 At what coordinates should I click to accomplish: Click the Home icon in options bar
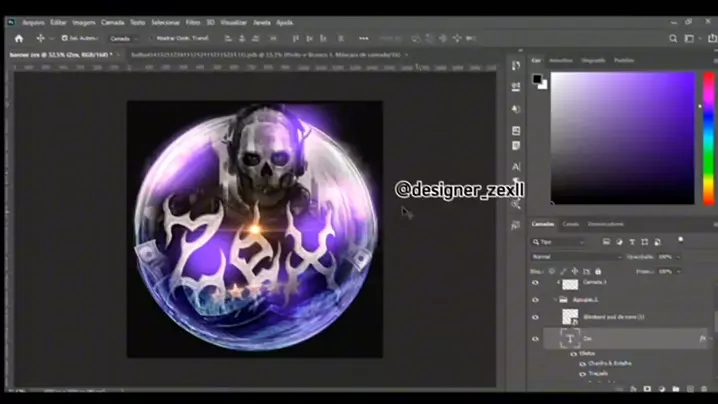coord(18,38)
